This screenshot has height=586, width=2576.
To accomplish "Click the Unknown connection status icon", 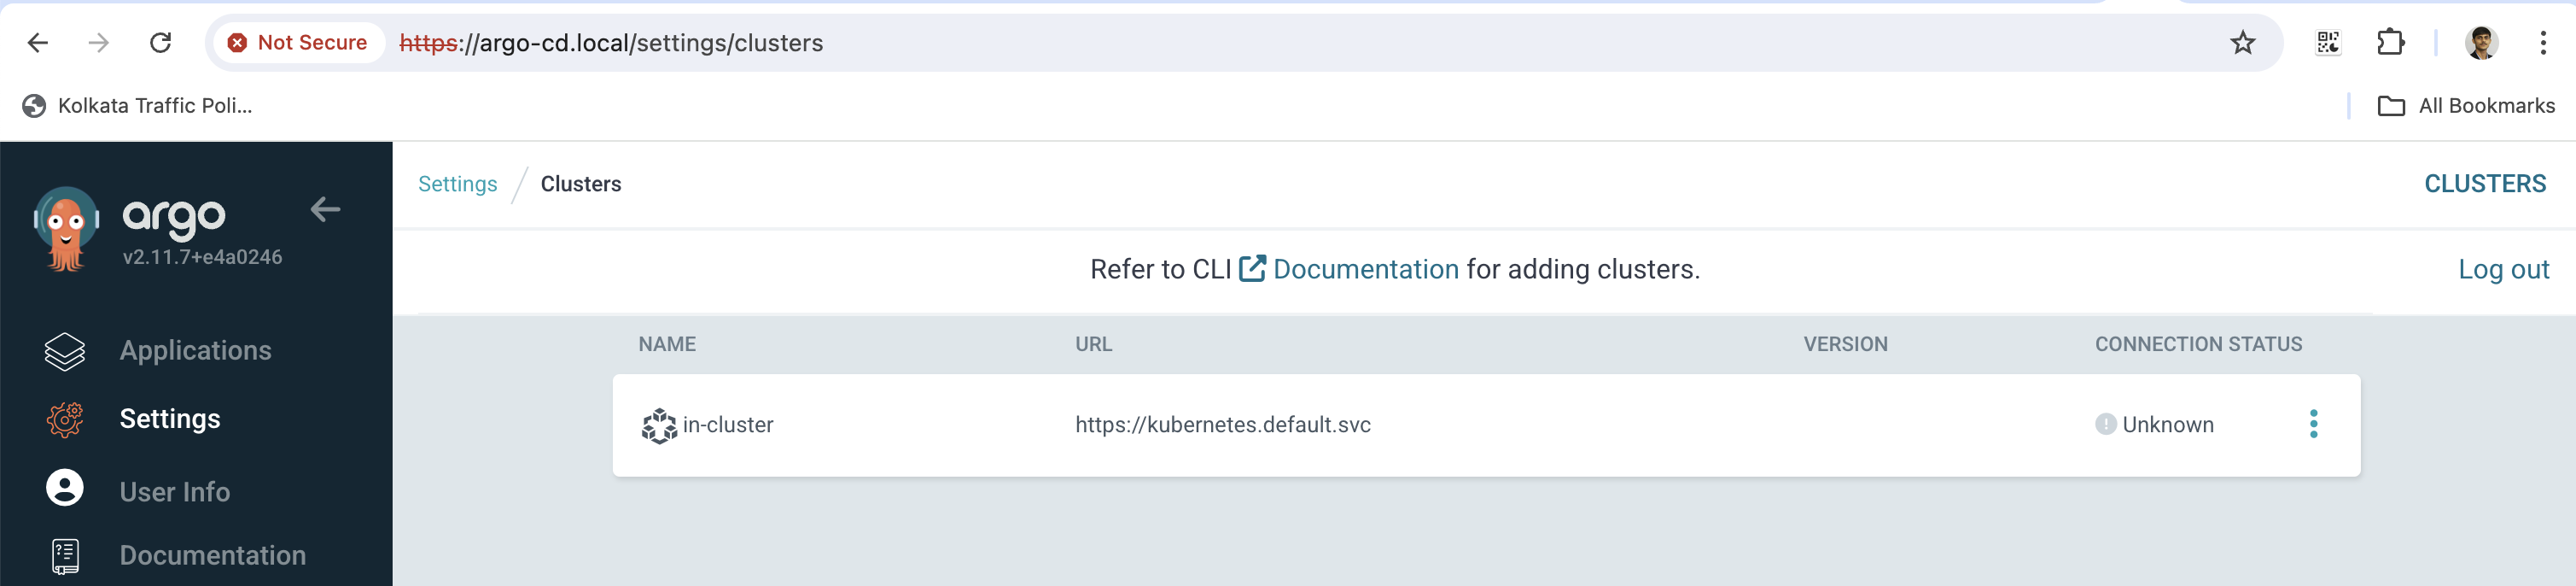I will [x=2105, y=424].
